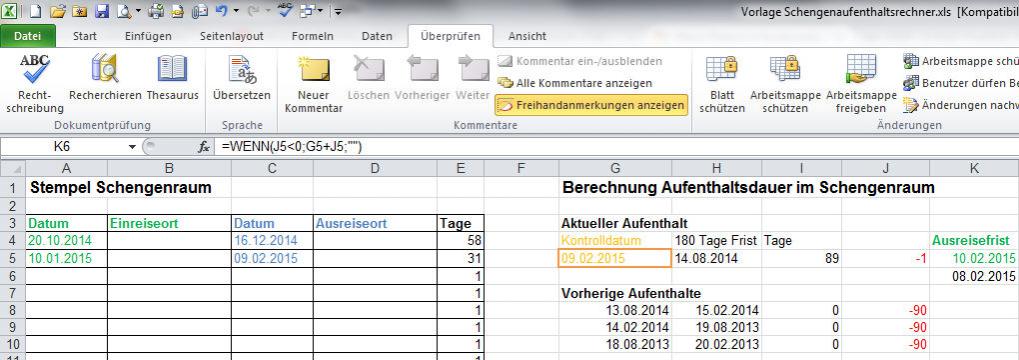1019x360 pixels.
Task: Click into the Name Box showing K6
Action: pos(62,148)
